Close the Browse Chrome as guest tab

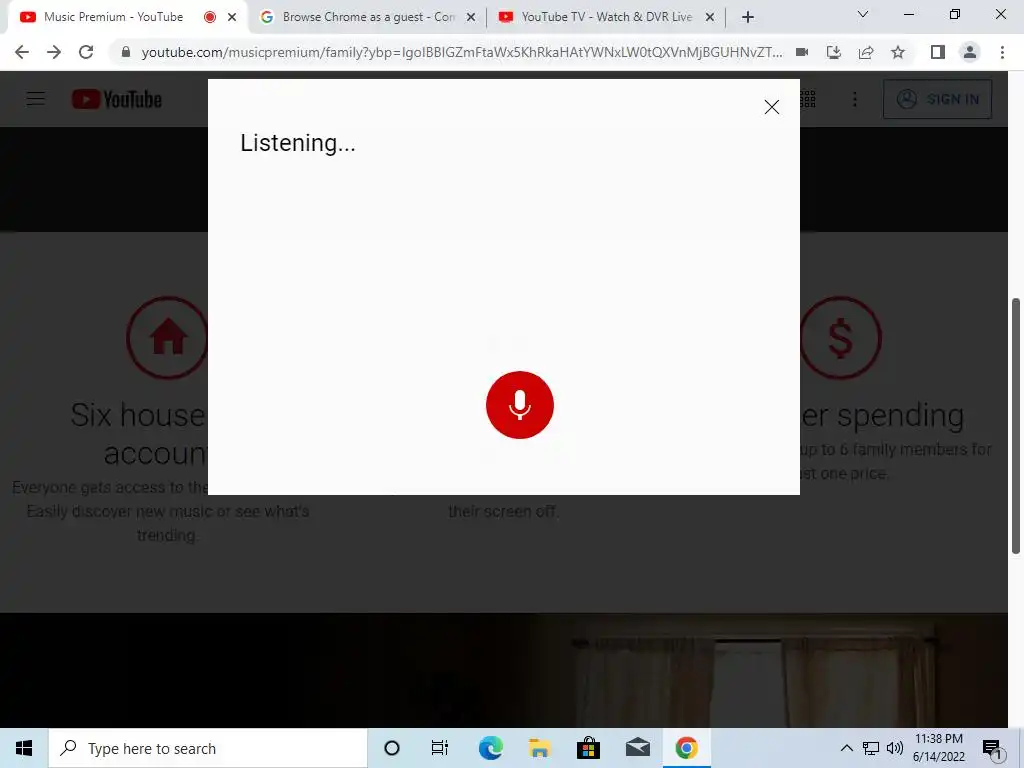(471, 17)
